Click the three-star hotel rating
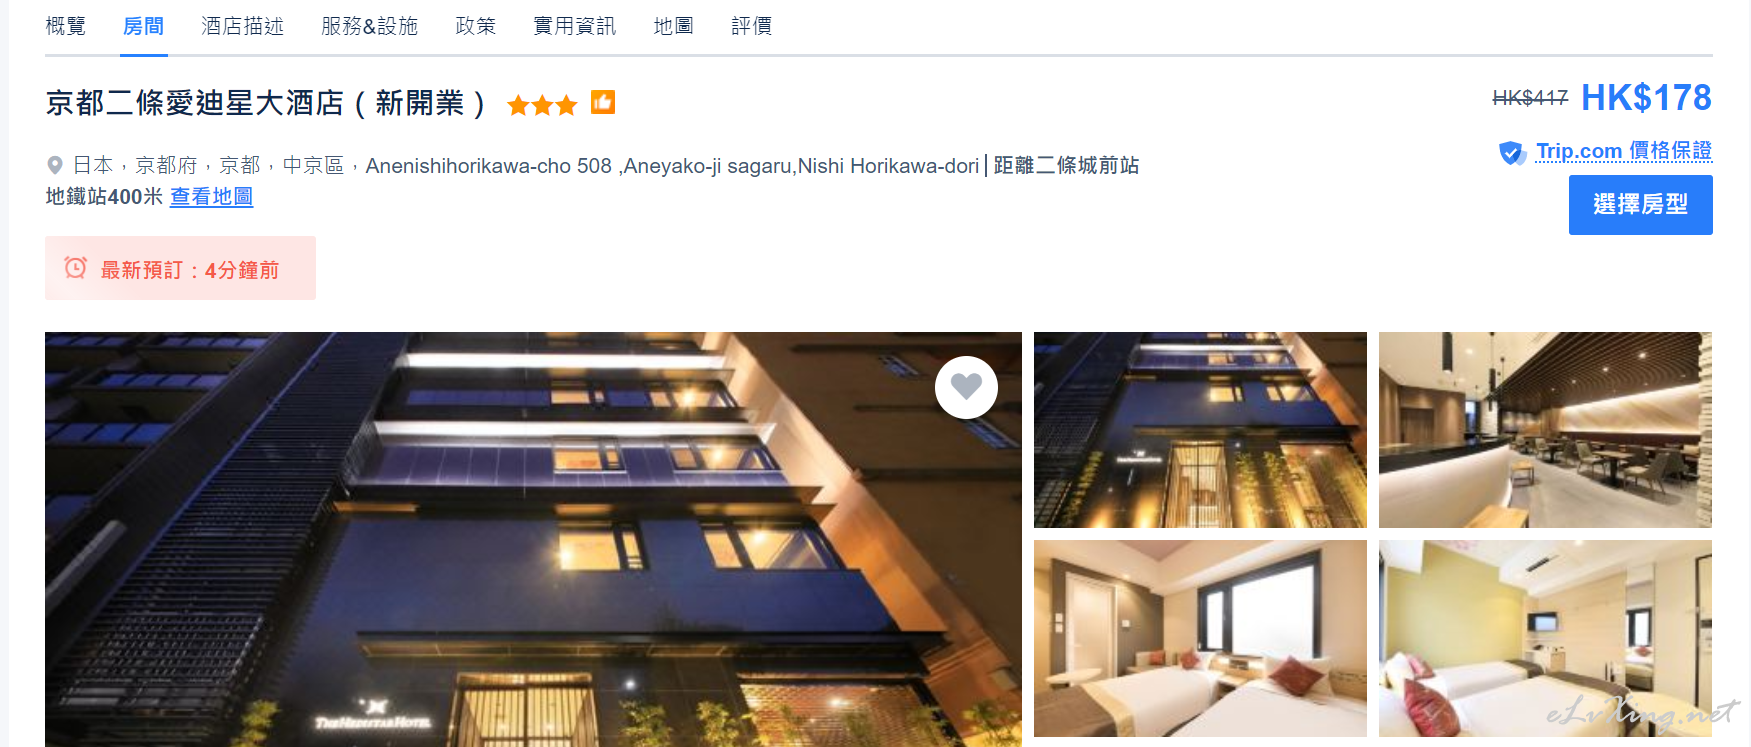Screen dimensions: 1751x747 542,104
